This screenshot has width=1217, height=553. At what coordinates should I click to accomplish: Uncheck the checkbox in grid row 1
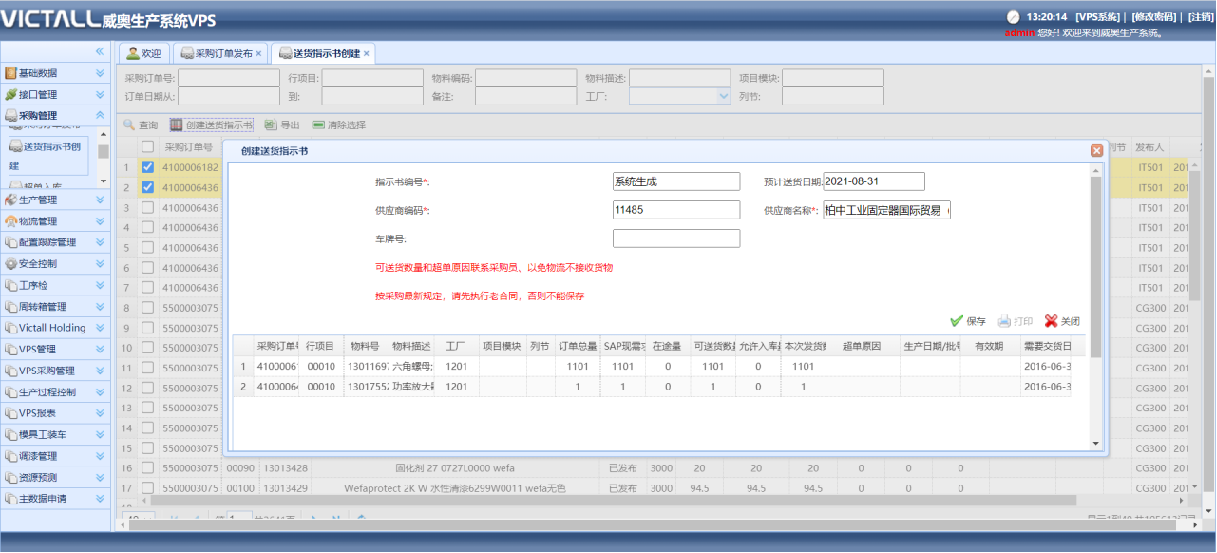pos(148,167)
